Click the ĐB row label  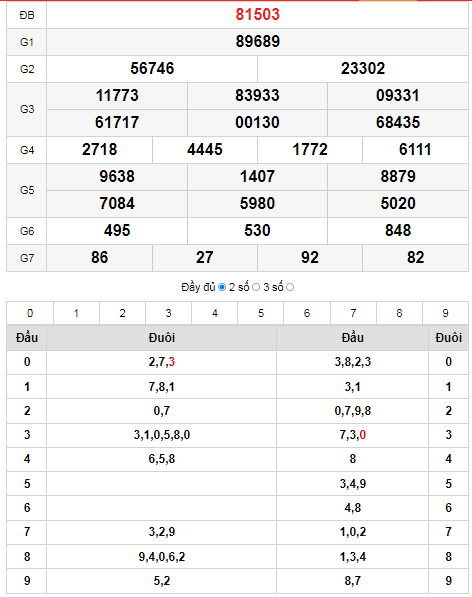[27, 15]
